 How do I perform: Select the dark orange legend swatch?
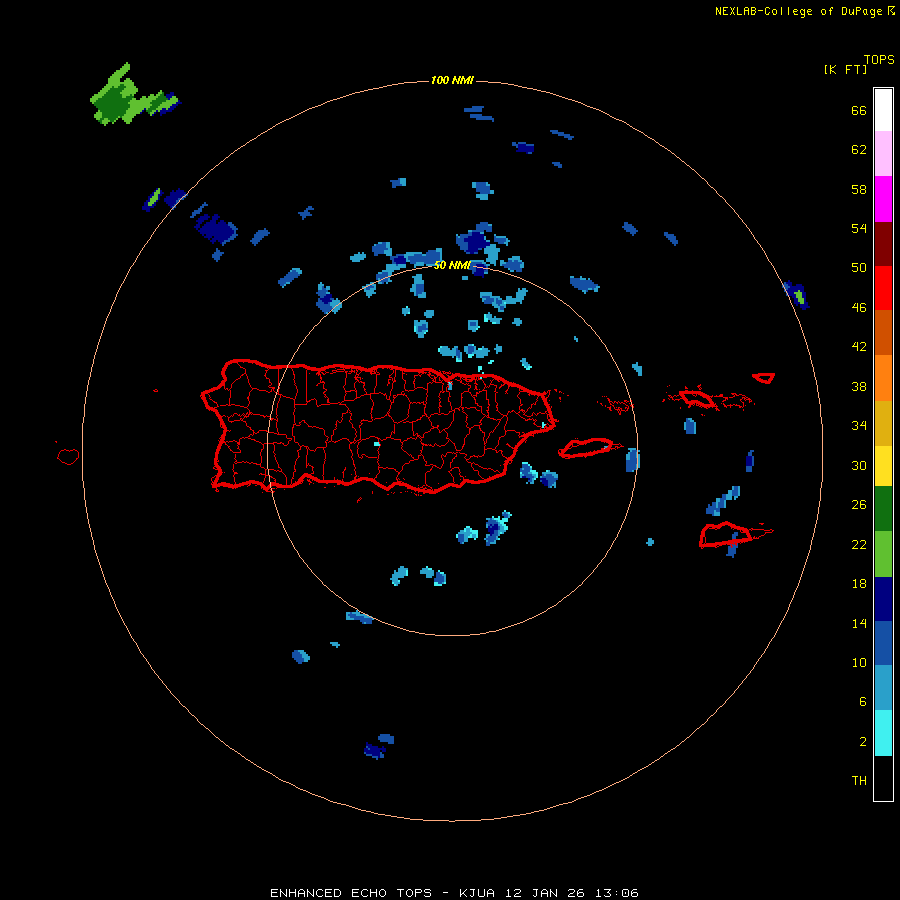click(x=883, y=332)
